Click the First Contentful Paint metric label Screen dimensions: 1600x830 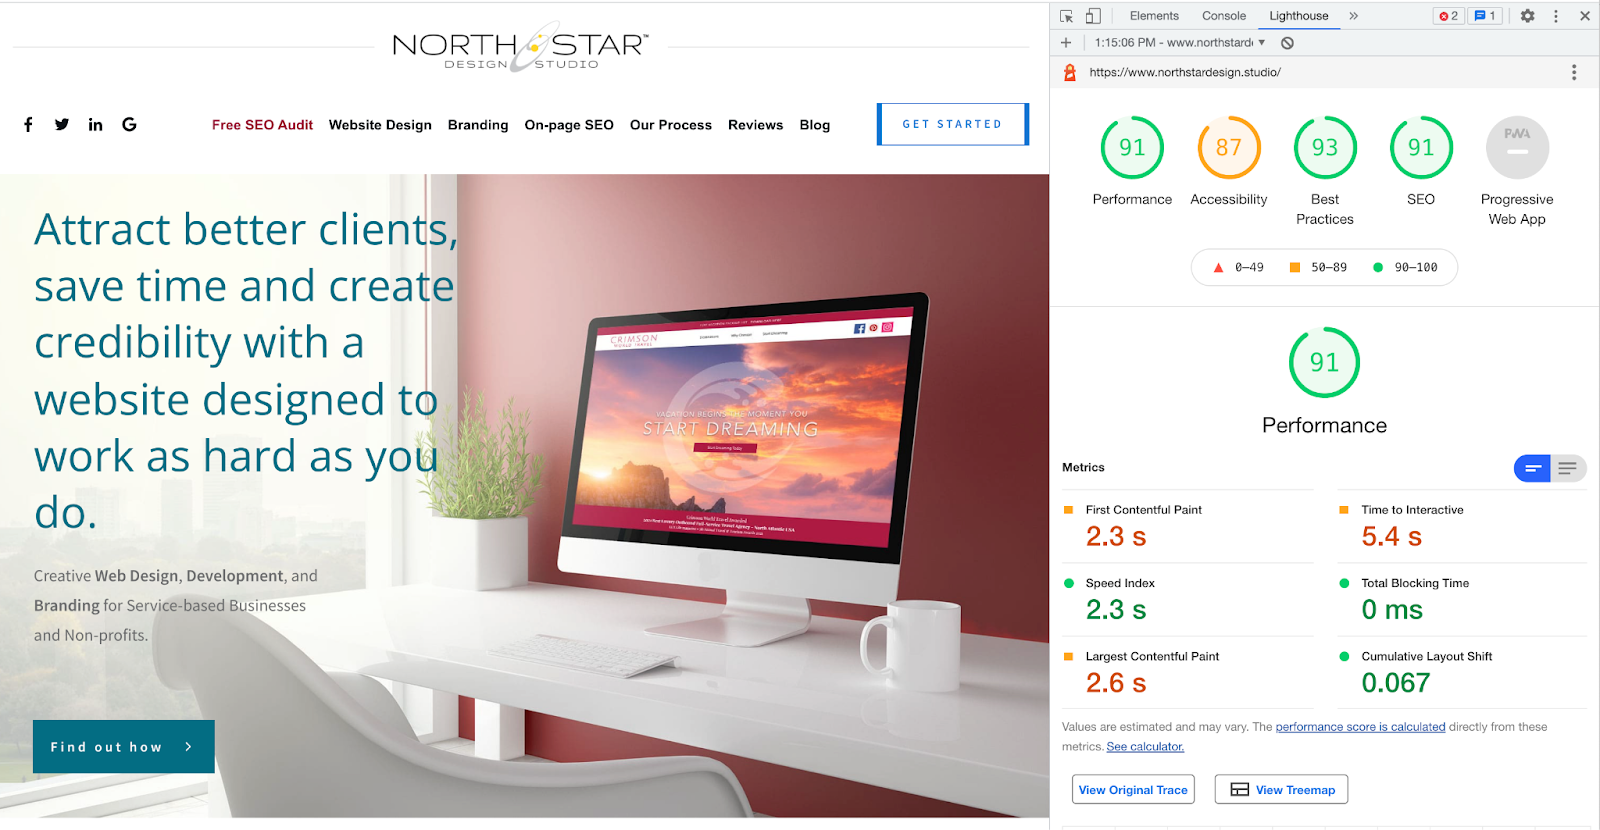[x=1144, y=510]
